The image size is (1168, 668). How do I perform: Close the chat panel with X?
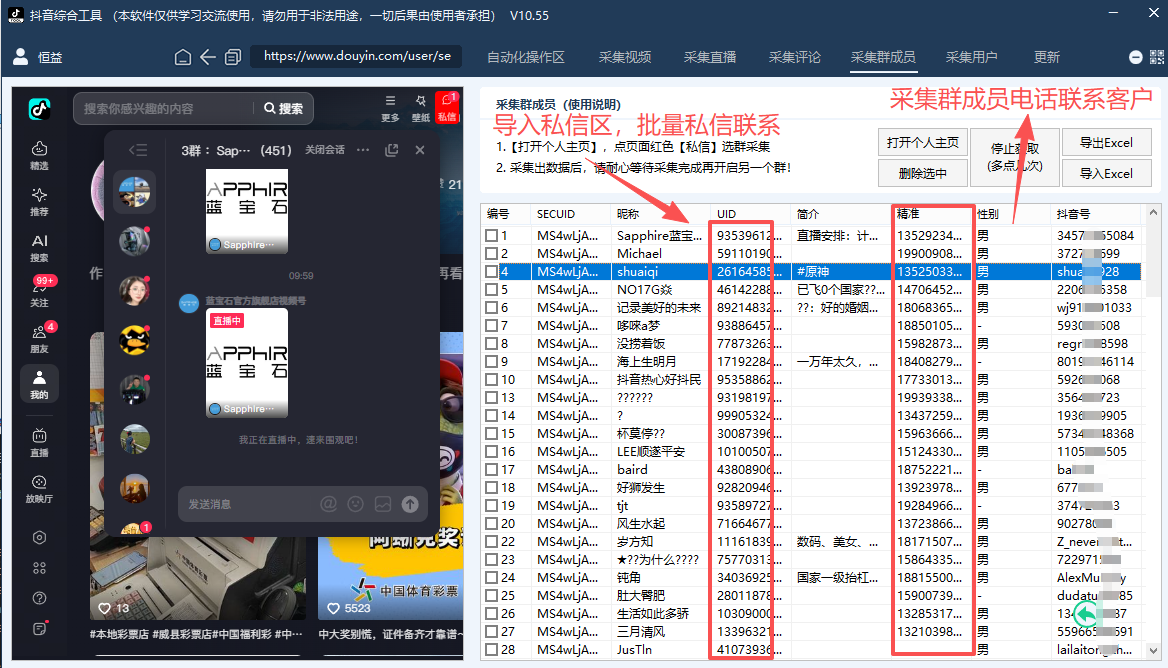[x=420, y=150]
